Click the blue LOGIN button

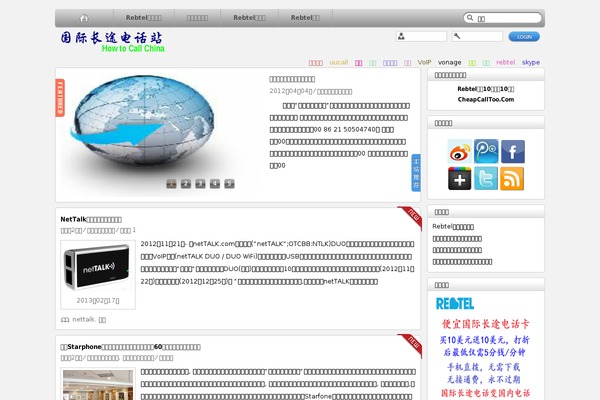(x=524, y=37)
